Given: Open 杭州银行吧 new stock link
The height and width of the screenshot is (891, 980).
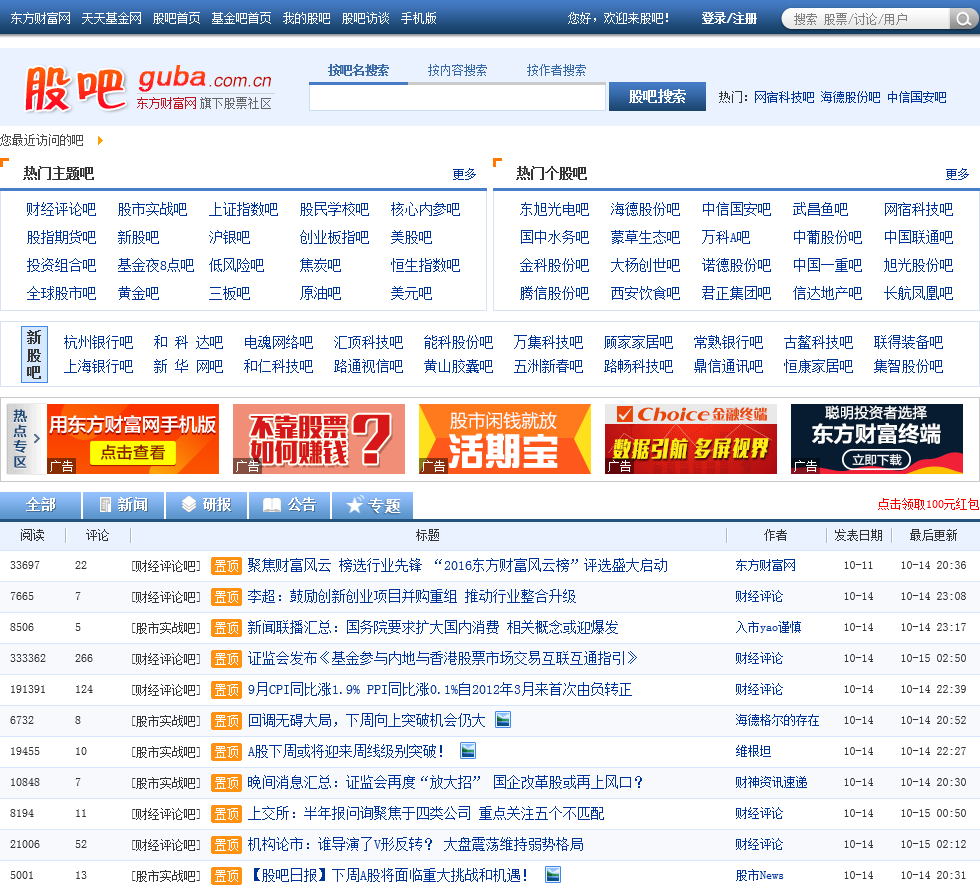Looking at the screenshot, I should tap(99, 342).
